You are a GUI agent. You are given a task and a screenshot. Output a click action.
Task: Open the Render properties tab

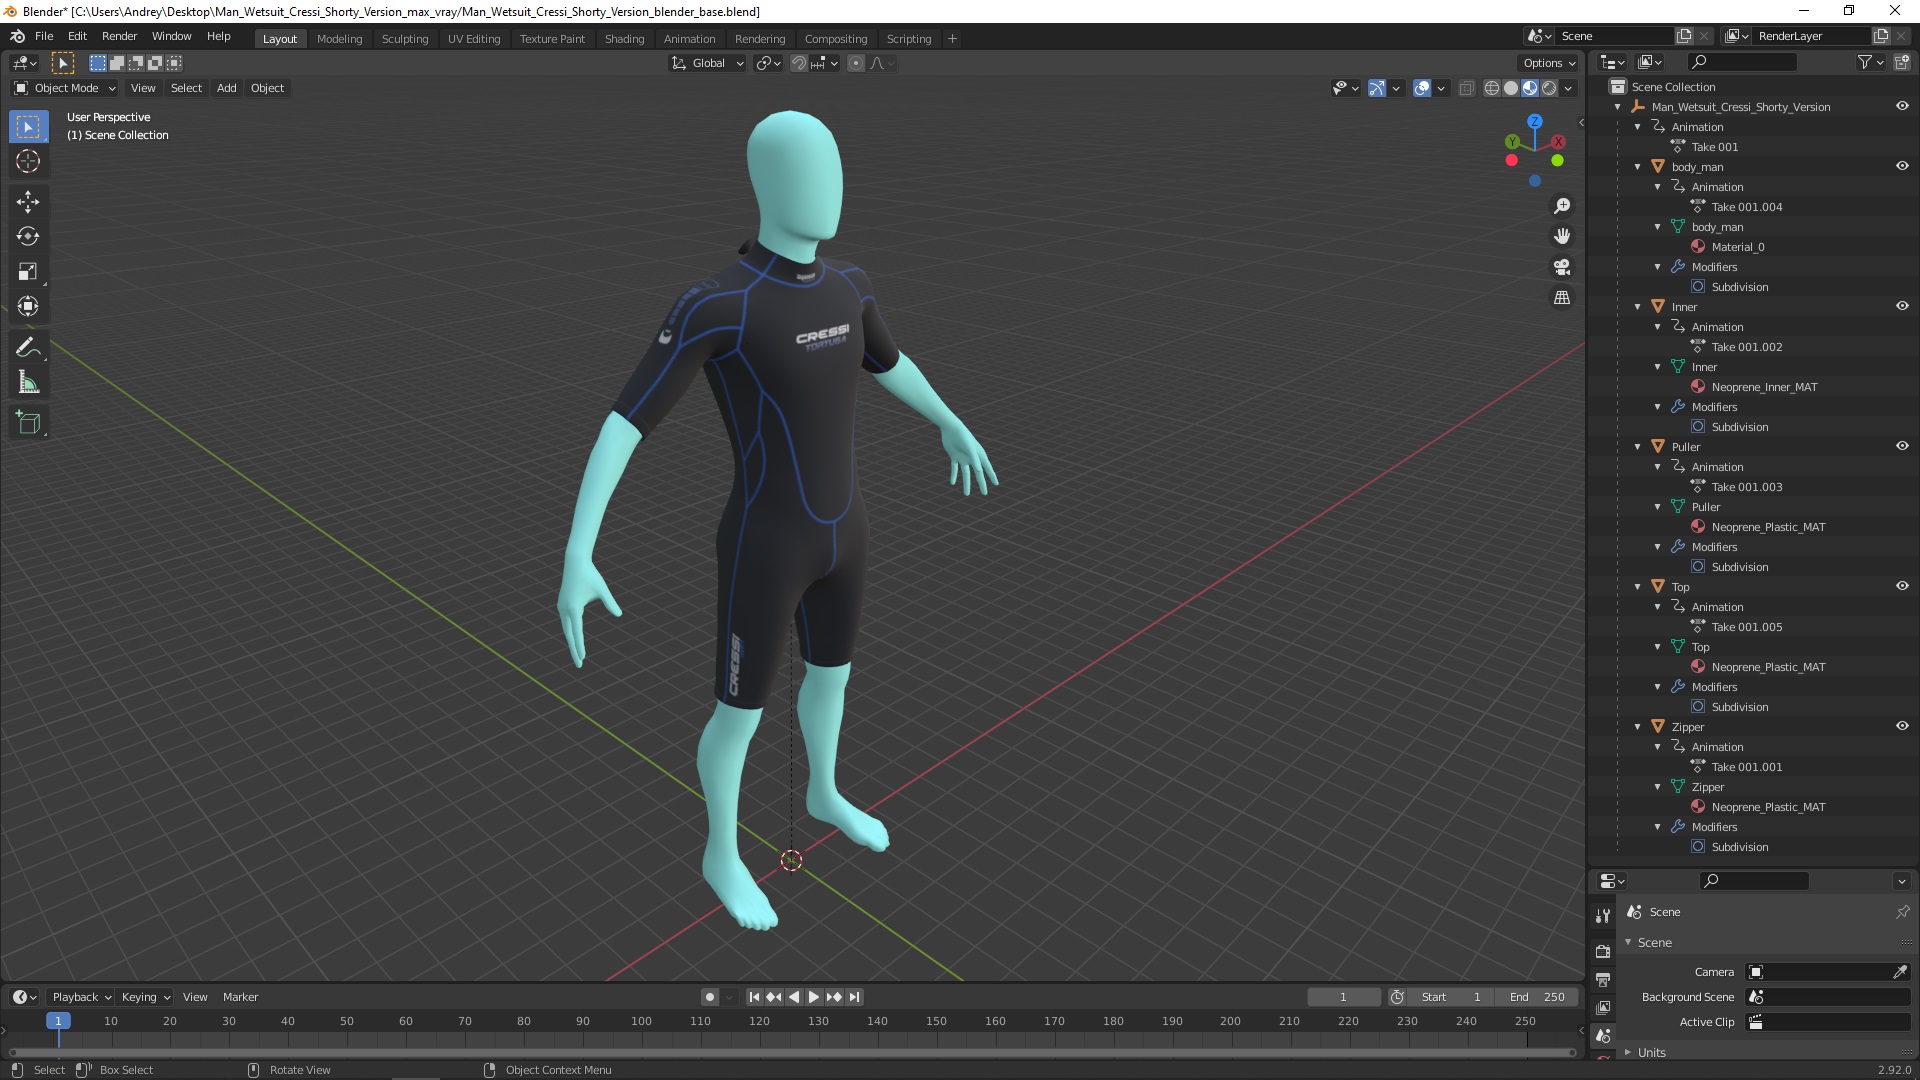(1603, 951)
